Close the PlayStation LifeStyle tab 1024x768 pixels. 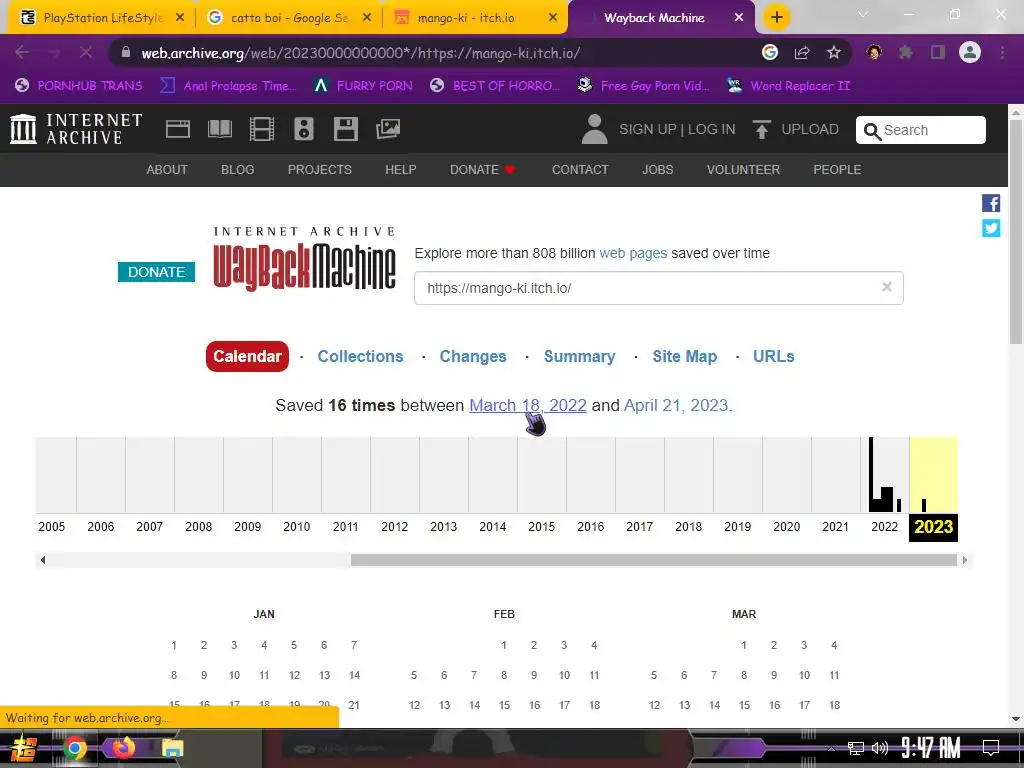(180, 18)
